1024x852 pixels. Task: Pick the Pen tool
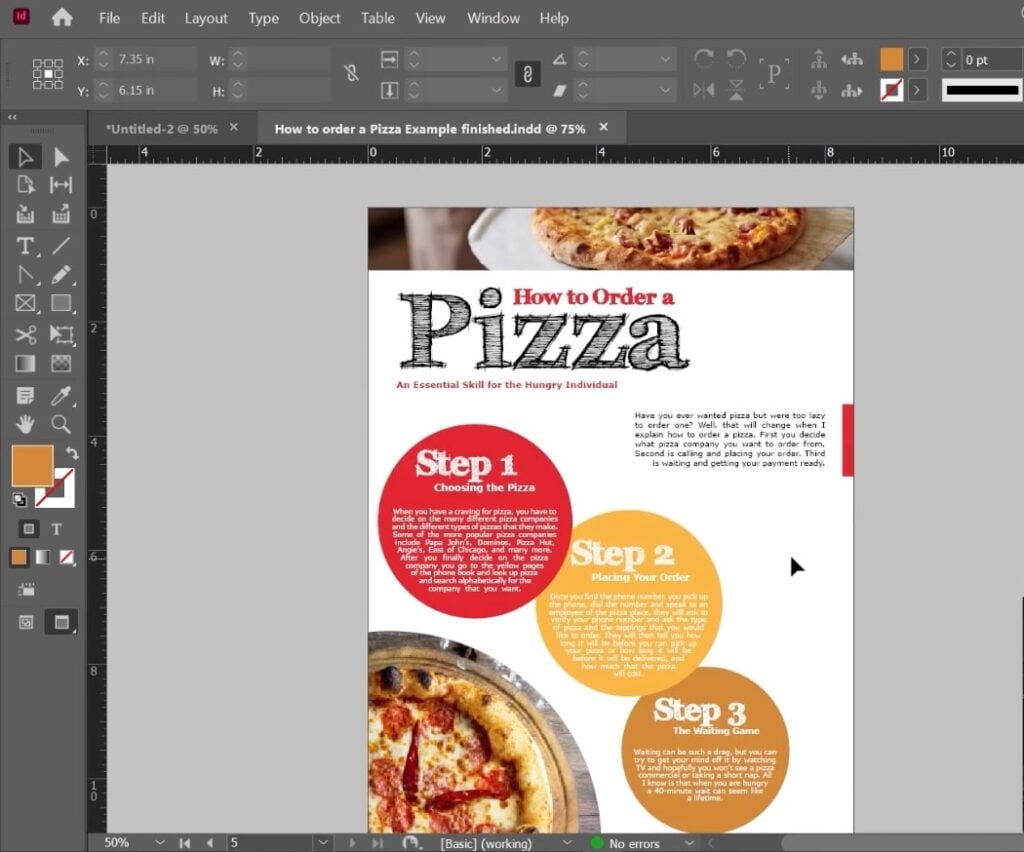coord(25,275)
